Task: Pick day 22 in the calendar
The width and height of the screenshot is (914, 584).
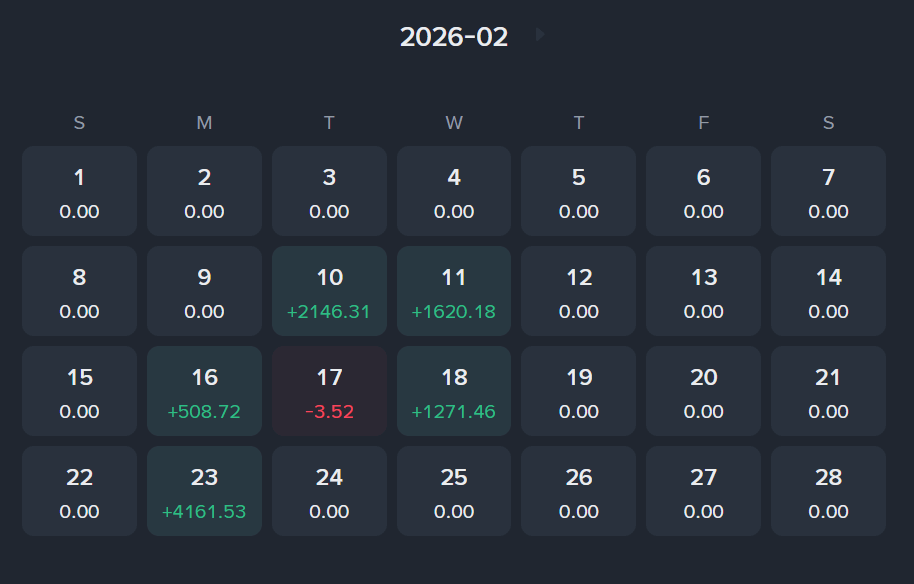Action: click(x=79, y=491)
